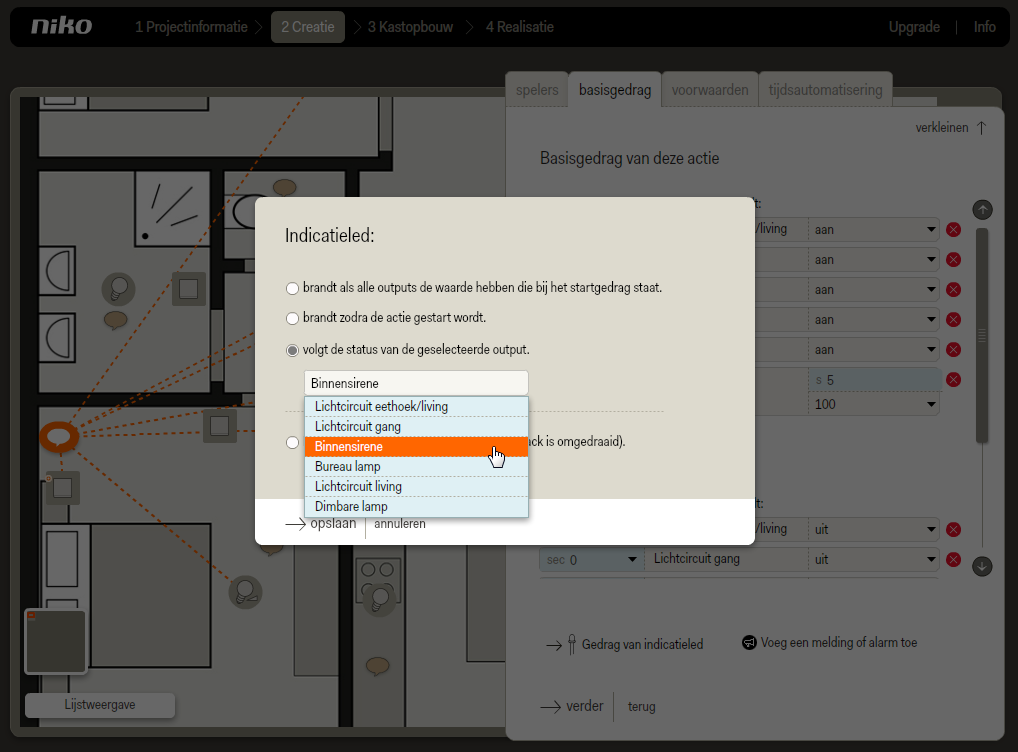Open the 'sec 0' delay dropdown
The image size is (1018, 752).
591,560
